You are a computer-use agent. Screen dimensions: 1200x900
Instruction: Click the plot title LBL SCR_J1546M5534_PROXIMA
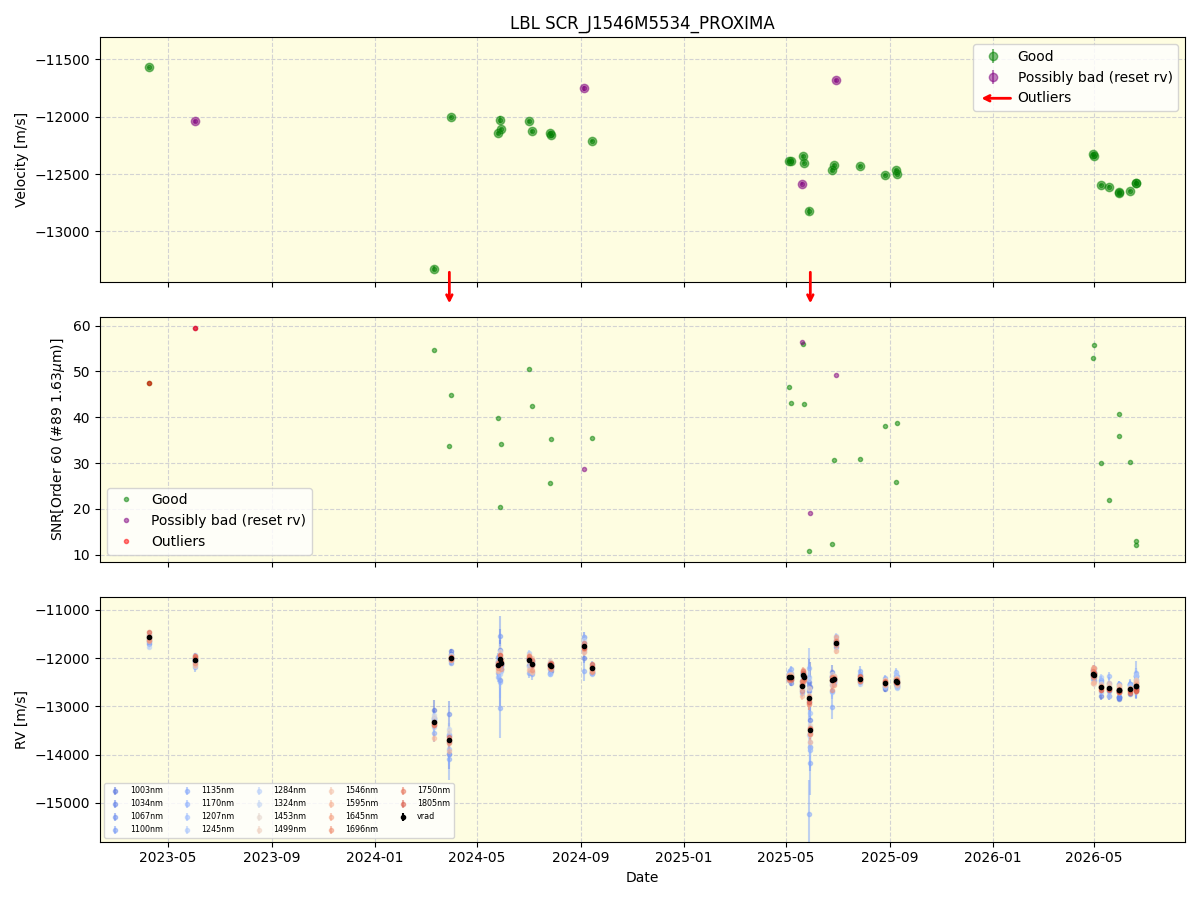[642, 23]
